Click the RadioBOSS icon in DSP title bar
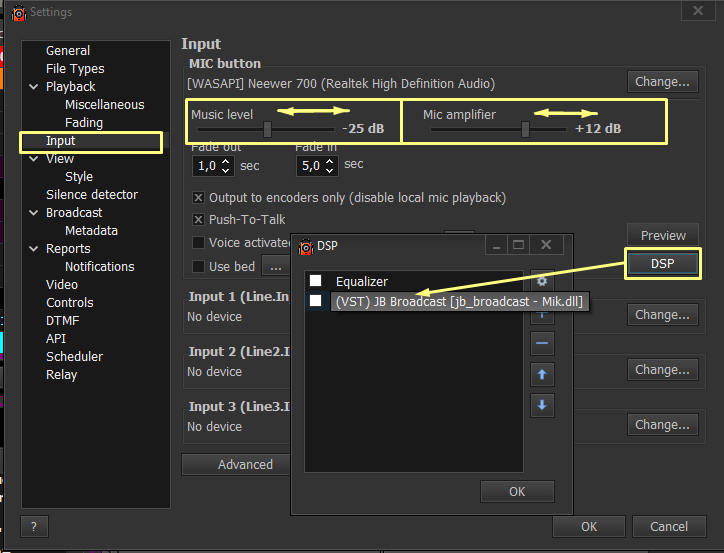724x553 pixels. pyautogui.click(x=305, y=245)
